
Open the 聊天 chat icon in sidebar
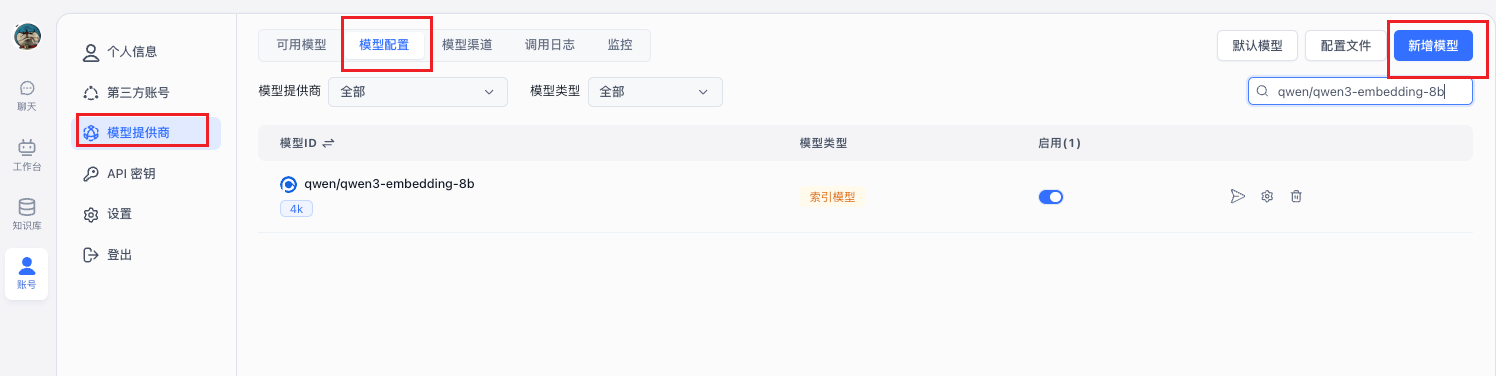point(27,95)
